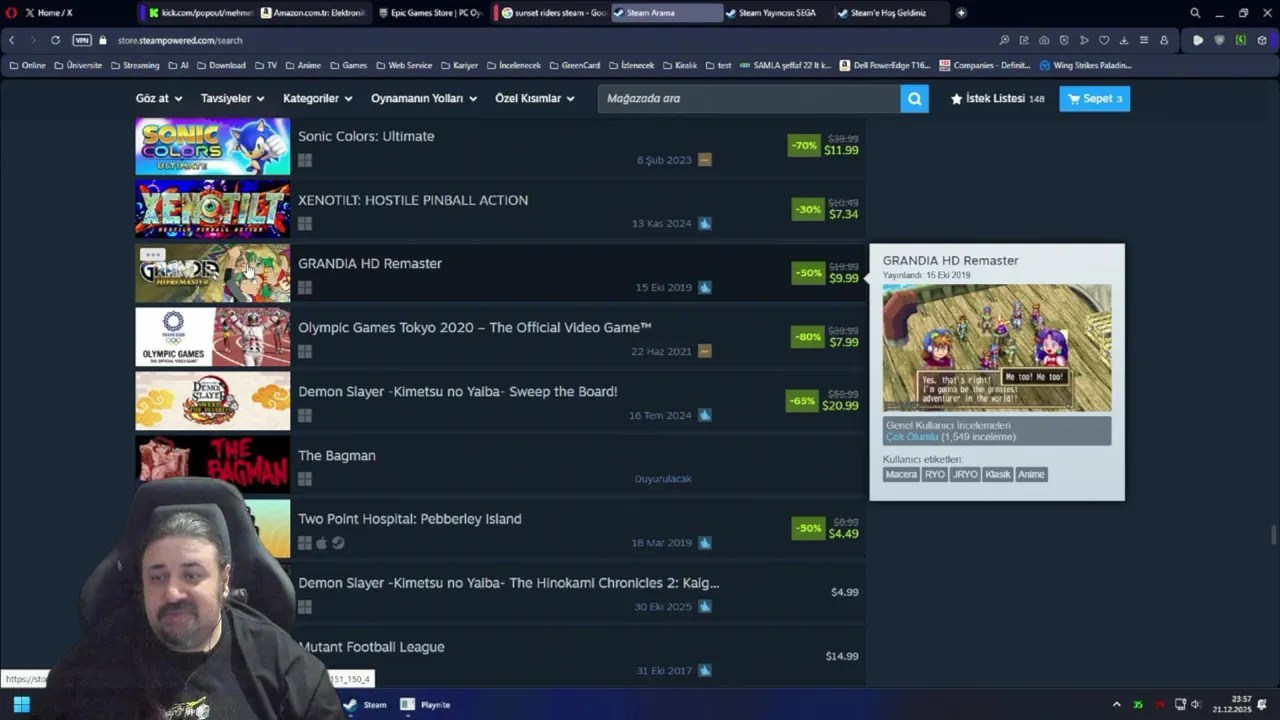Click the Mağazada ara search field
This screenshot has width=1280, height=720.
pyautogui.click(x=749, y=98)
